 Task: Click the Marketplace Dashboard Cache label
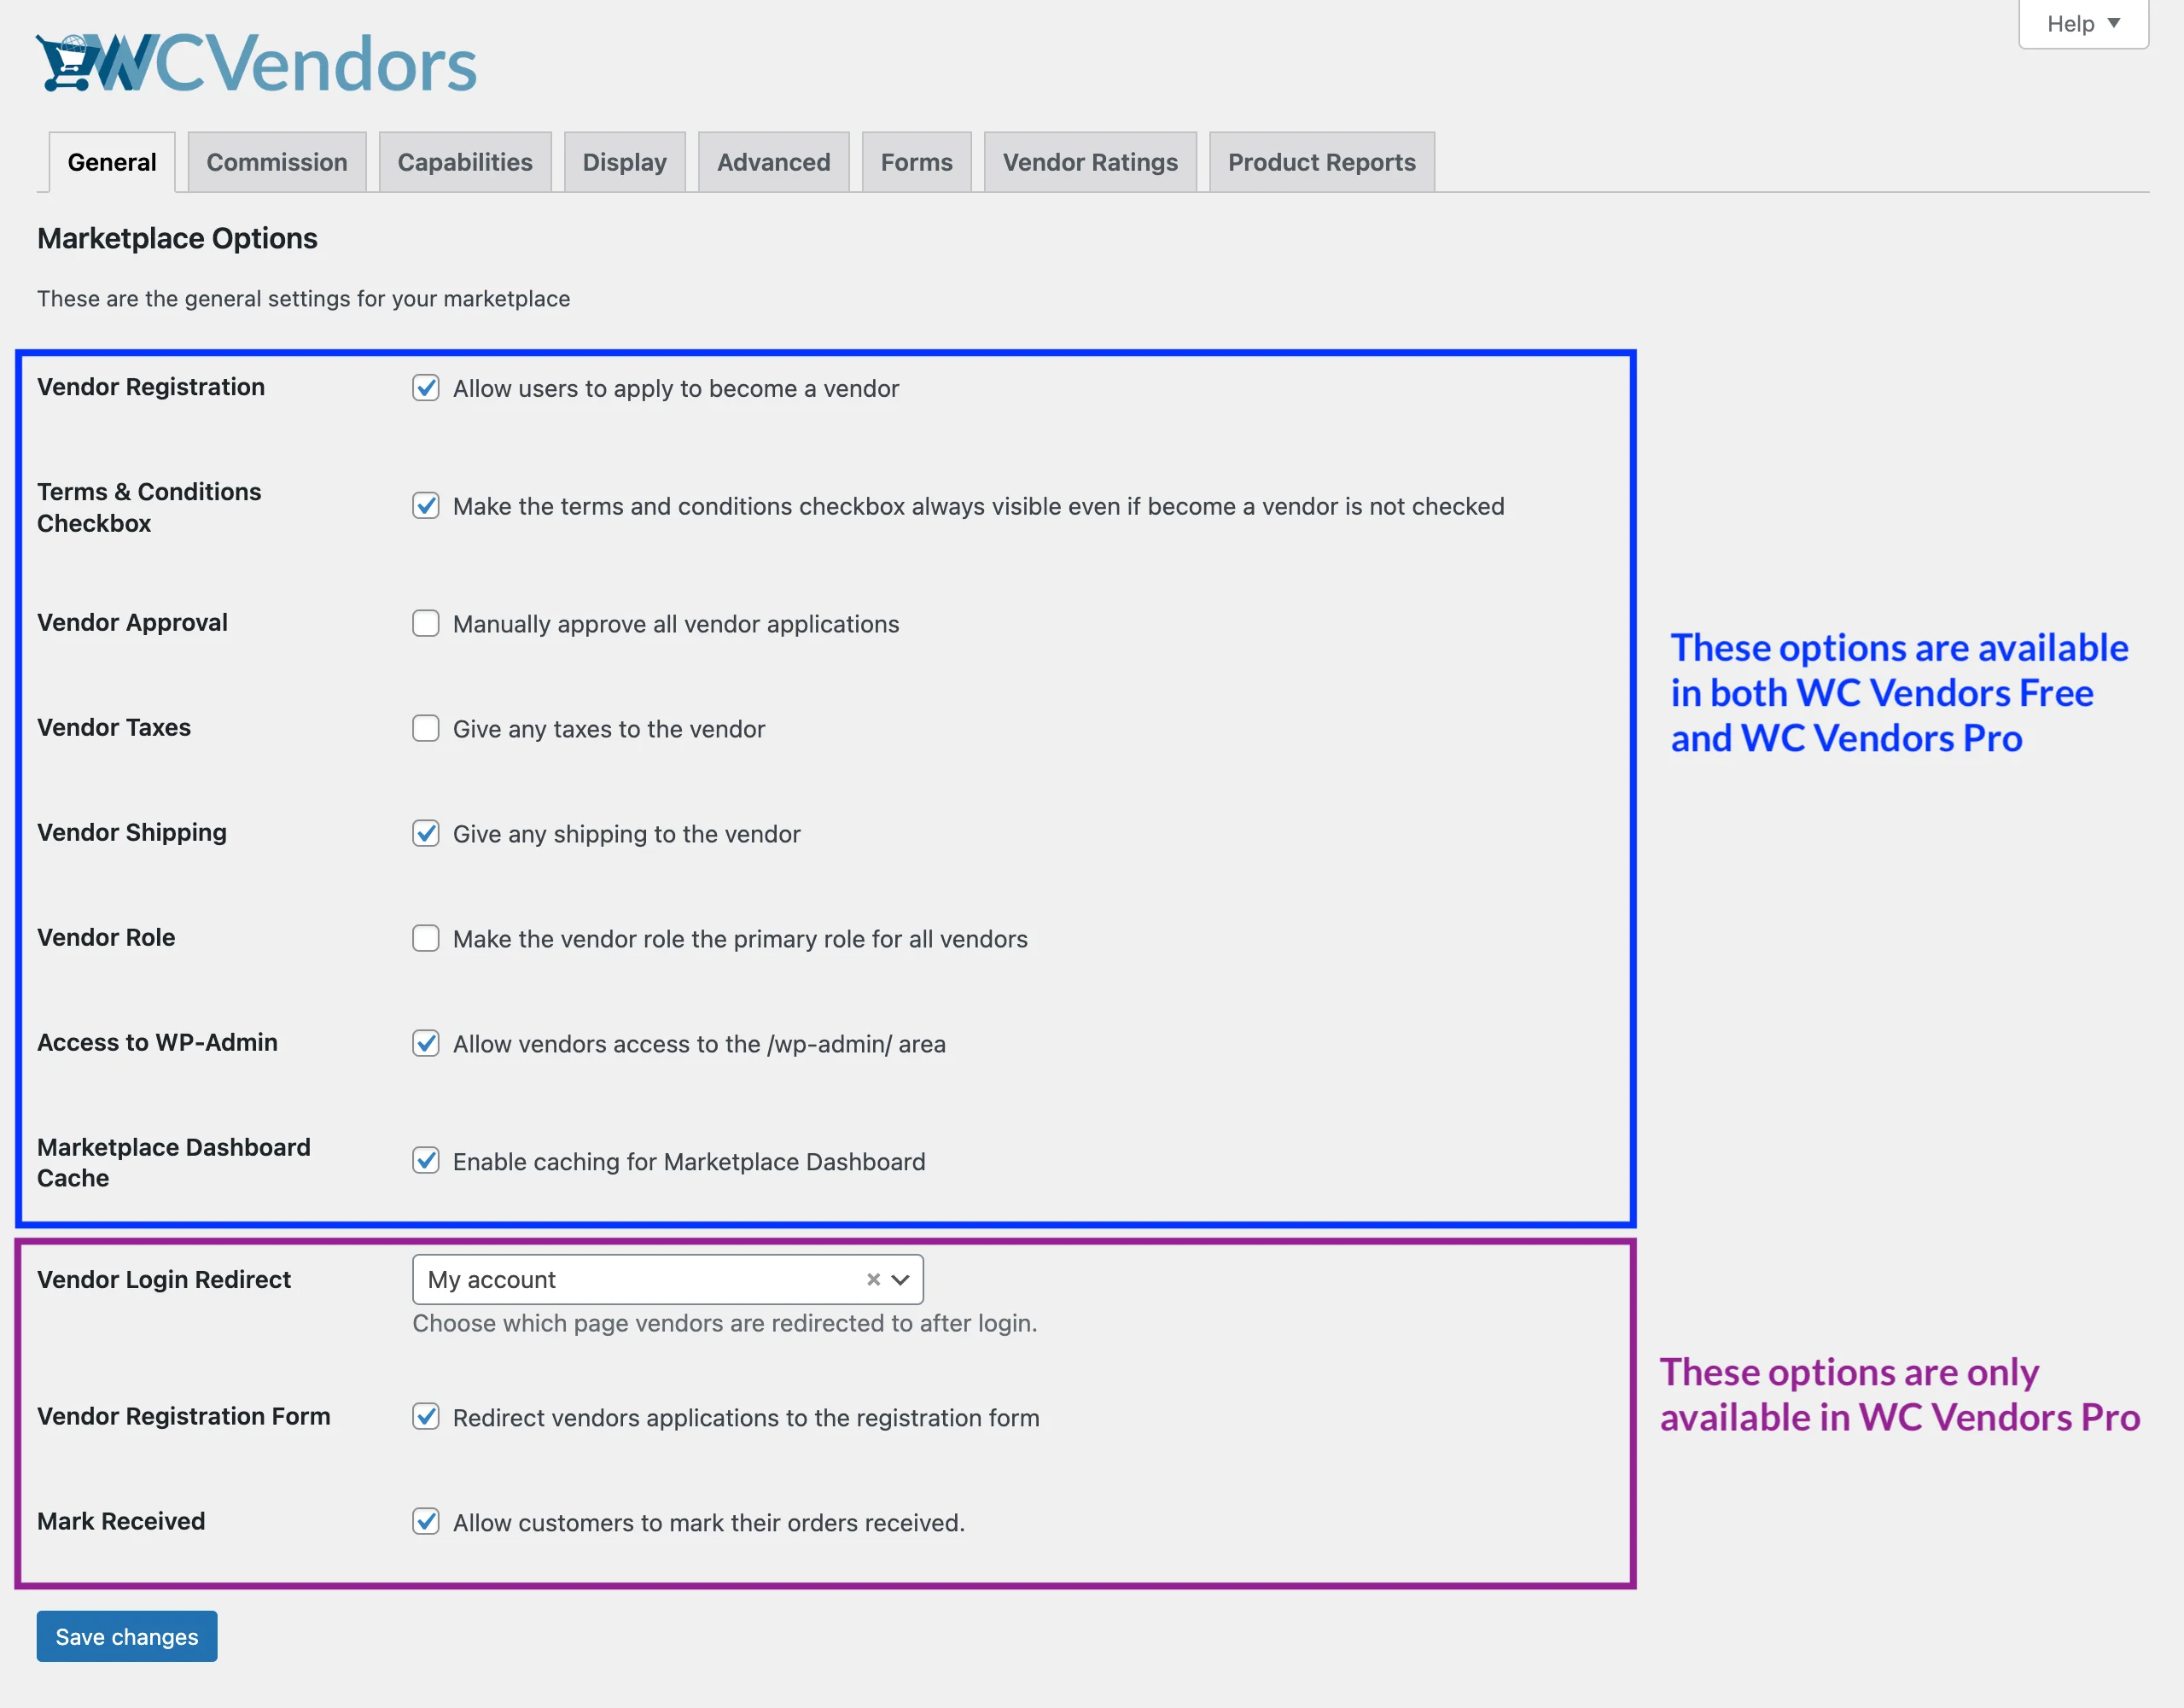pos(174,1163)
